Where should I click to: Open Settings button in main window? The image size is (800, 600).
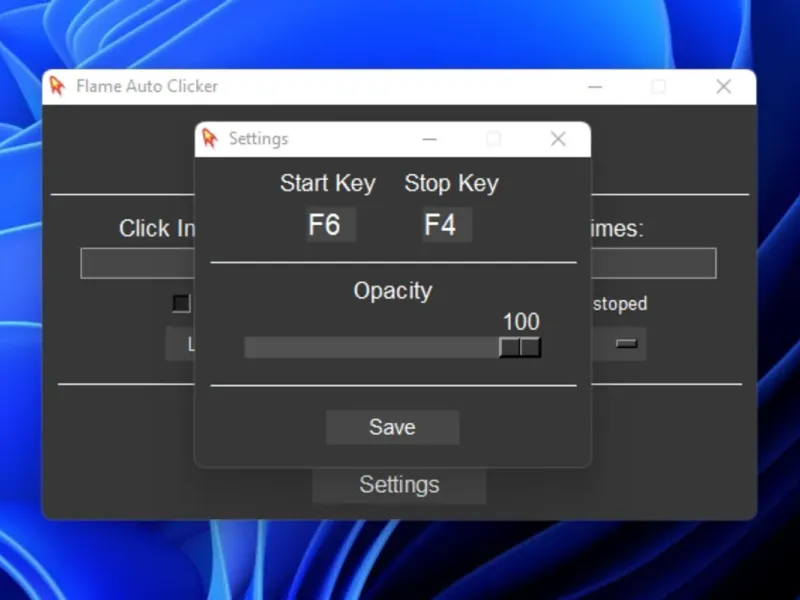(399, 485)
